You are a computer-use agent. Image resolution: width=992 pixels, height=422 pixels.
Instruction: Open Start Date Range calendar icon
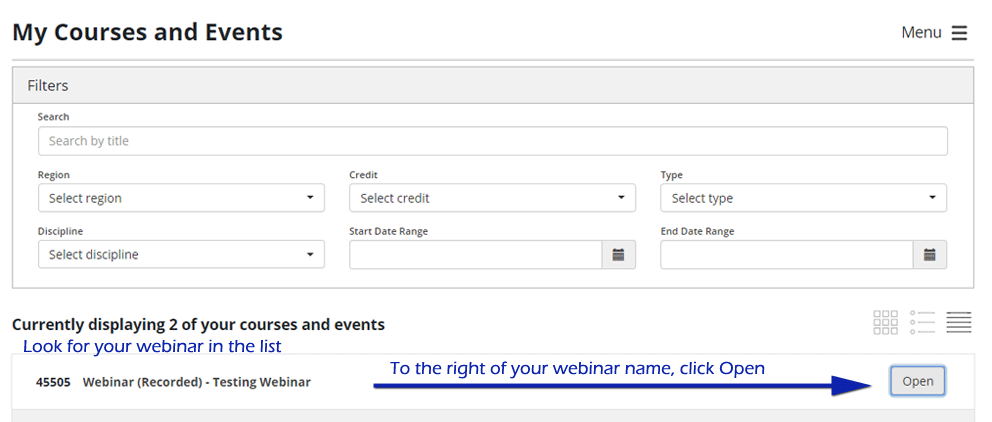coord(618,255)
